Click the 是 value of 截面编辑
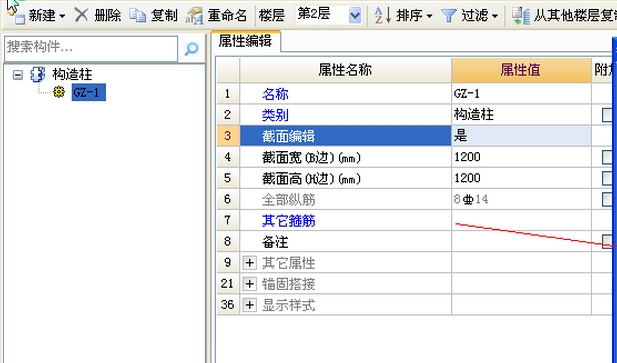This screenshot has width=617, height=363. point(521,136)
